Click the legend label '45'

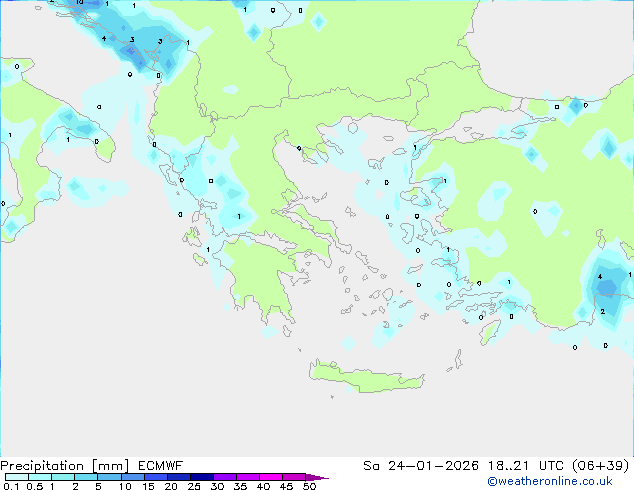286,486
